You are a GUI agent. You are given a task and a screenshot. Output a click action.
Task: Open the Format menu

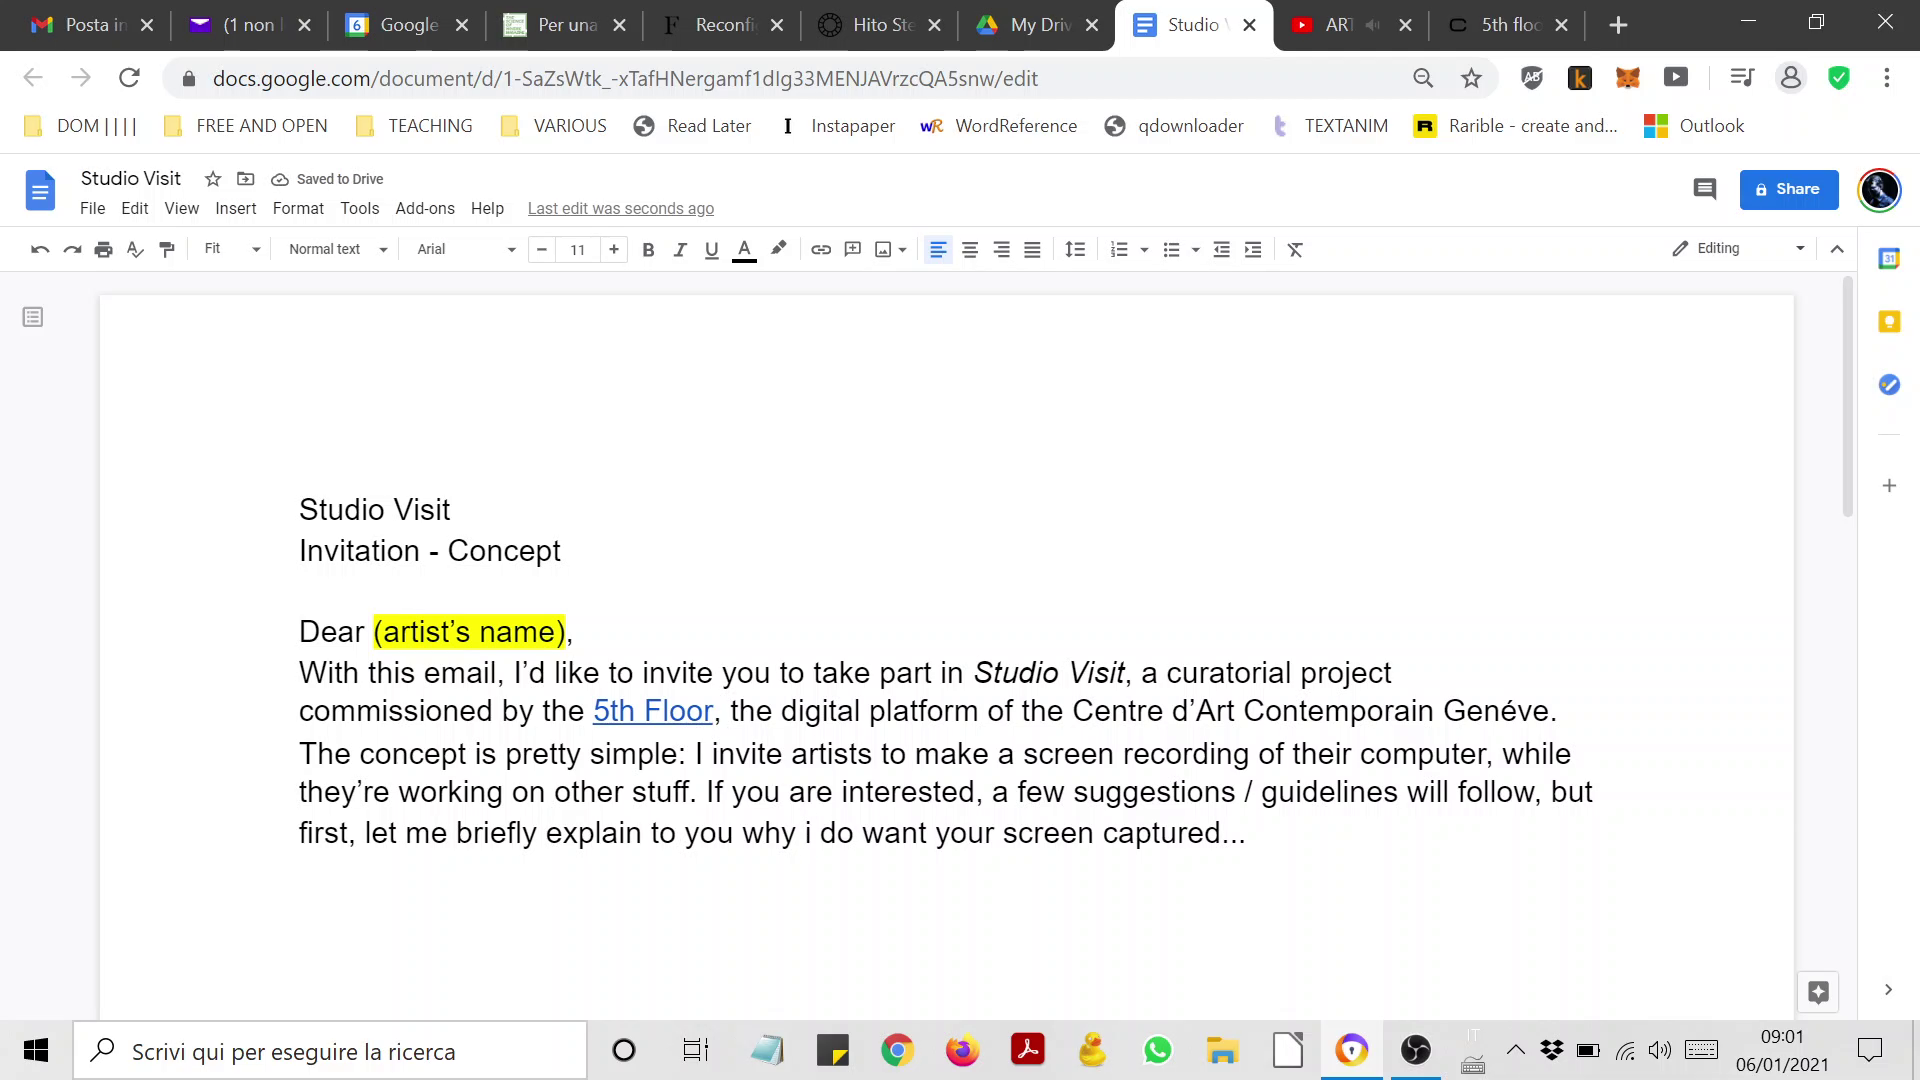(298, 208)
